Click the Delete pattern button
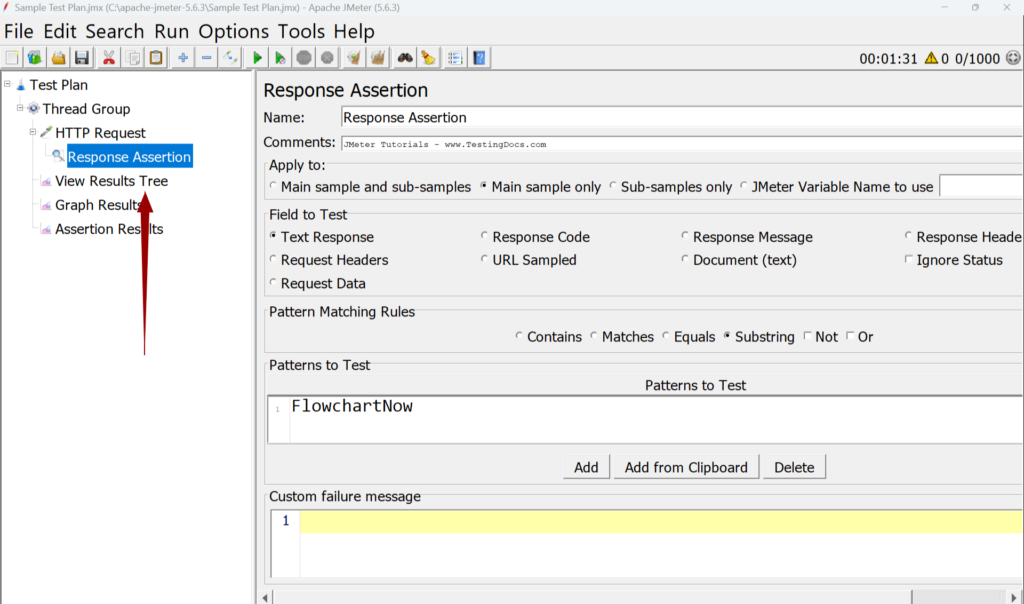Viewport: 1024px width, 604px height. click(794, 467)
